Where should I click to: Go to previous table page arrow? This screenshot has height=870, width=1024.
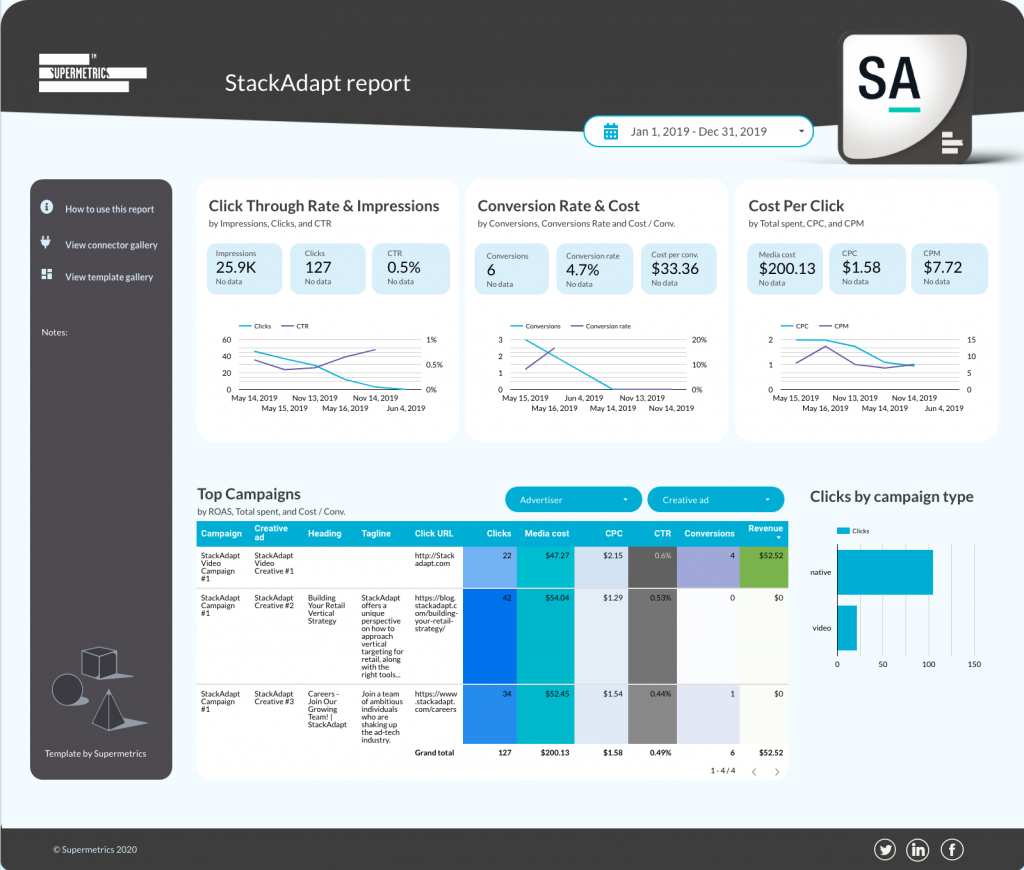point(754,771)
